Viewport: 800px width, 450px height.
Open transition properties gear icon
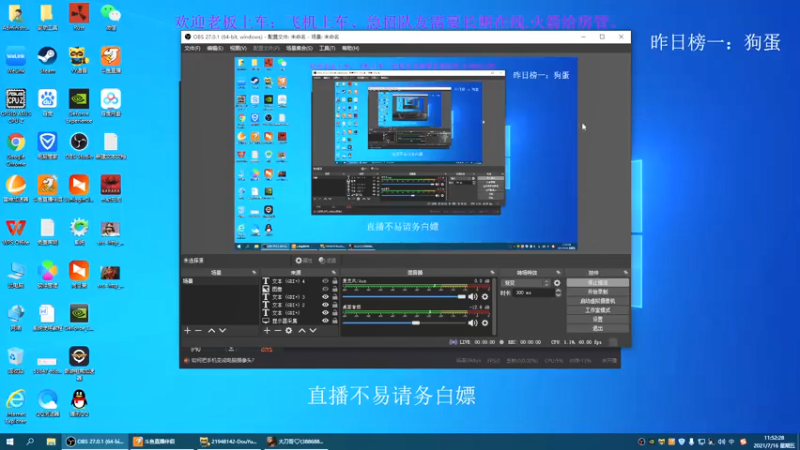(x=557, y=283)
